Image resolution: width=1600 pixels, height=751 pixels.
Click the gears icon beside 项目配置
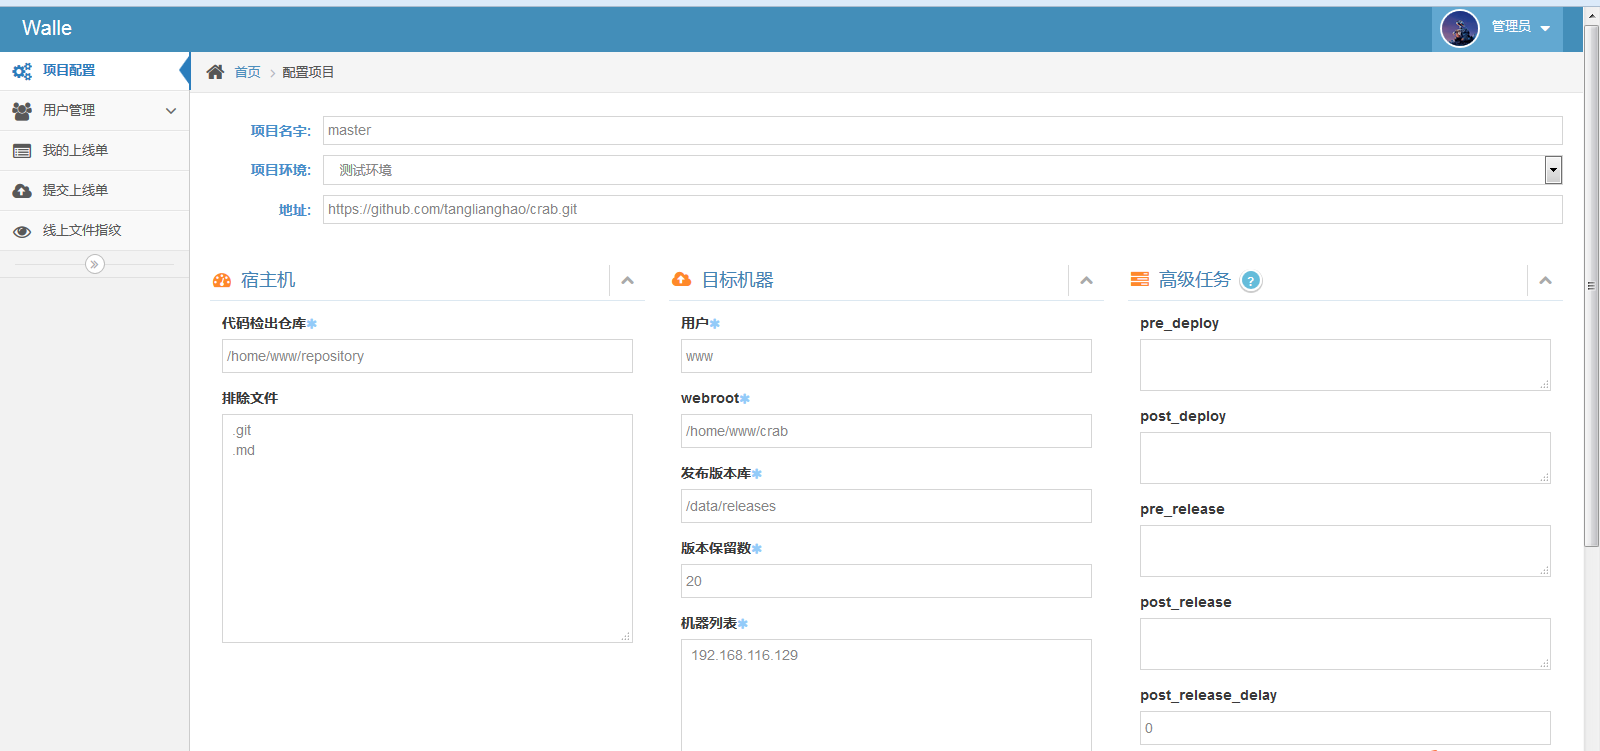pyautogui.click(x=22, y=71)
